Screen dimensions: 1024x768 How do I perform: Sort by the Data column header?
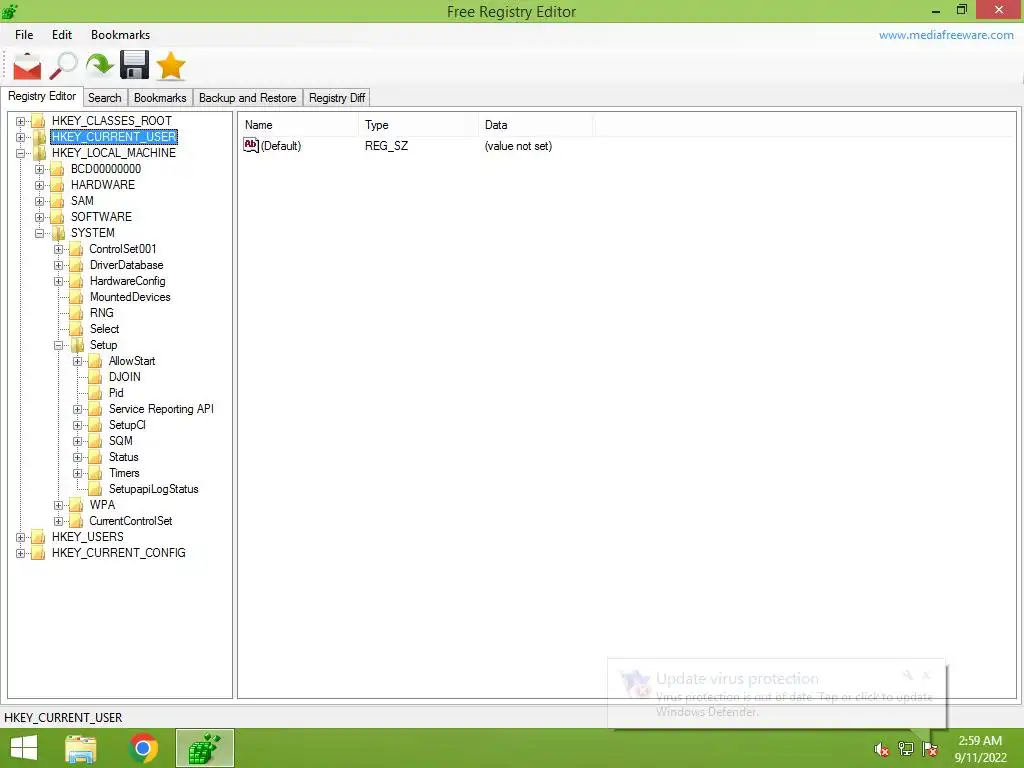coord(536,125)
